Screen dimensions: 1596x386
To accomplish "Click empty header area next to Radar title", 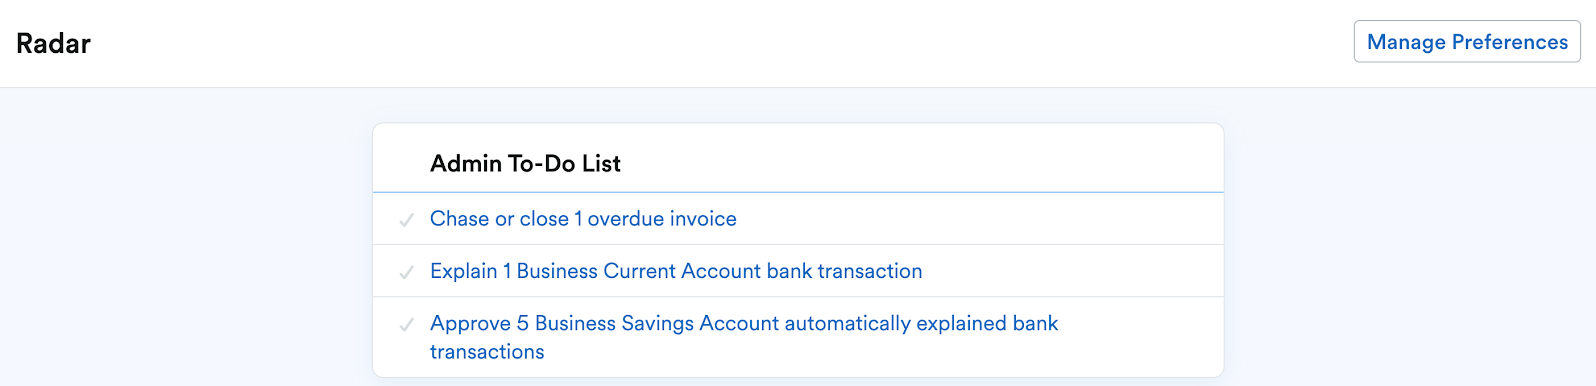I will tap(700, 44).
